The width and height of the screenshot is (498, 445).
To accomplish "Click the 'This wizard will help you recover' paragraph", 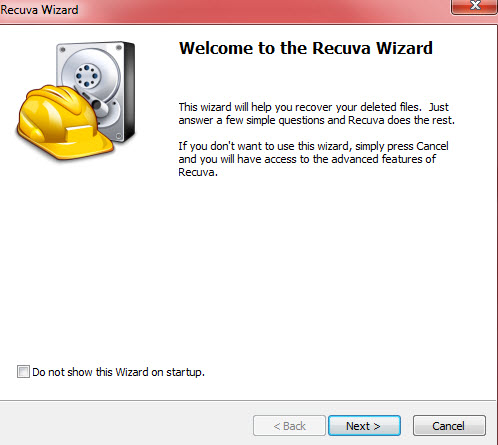I will point(317,114).
